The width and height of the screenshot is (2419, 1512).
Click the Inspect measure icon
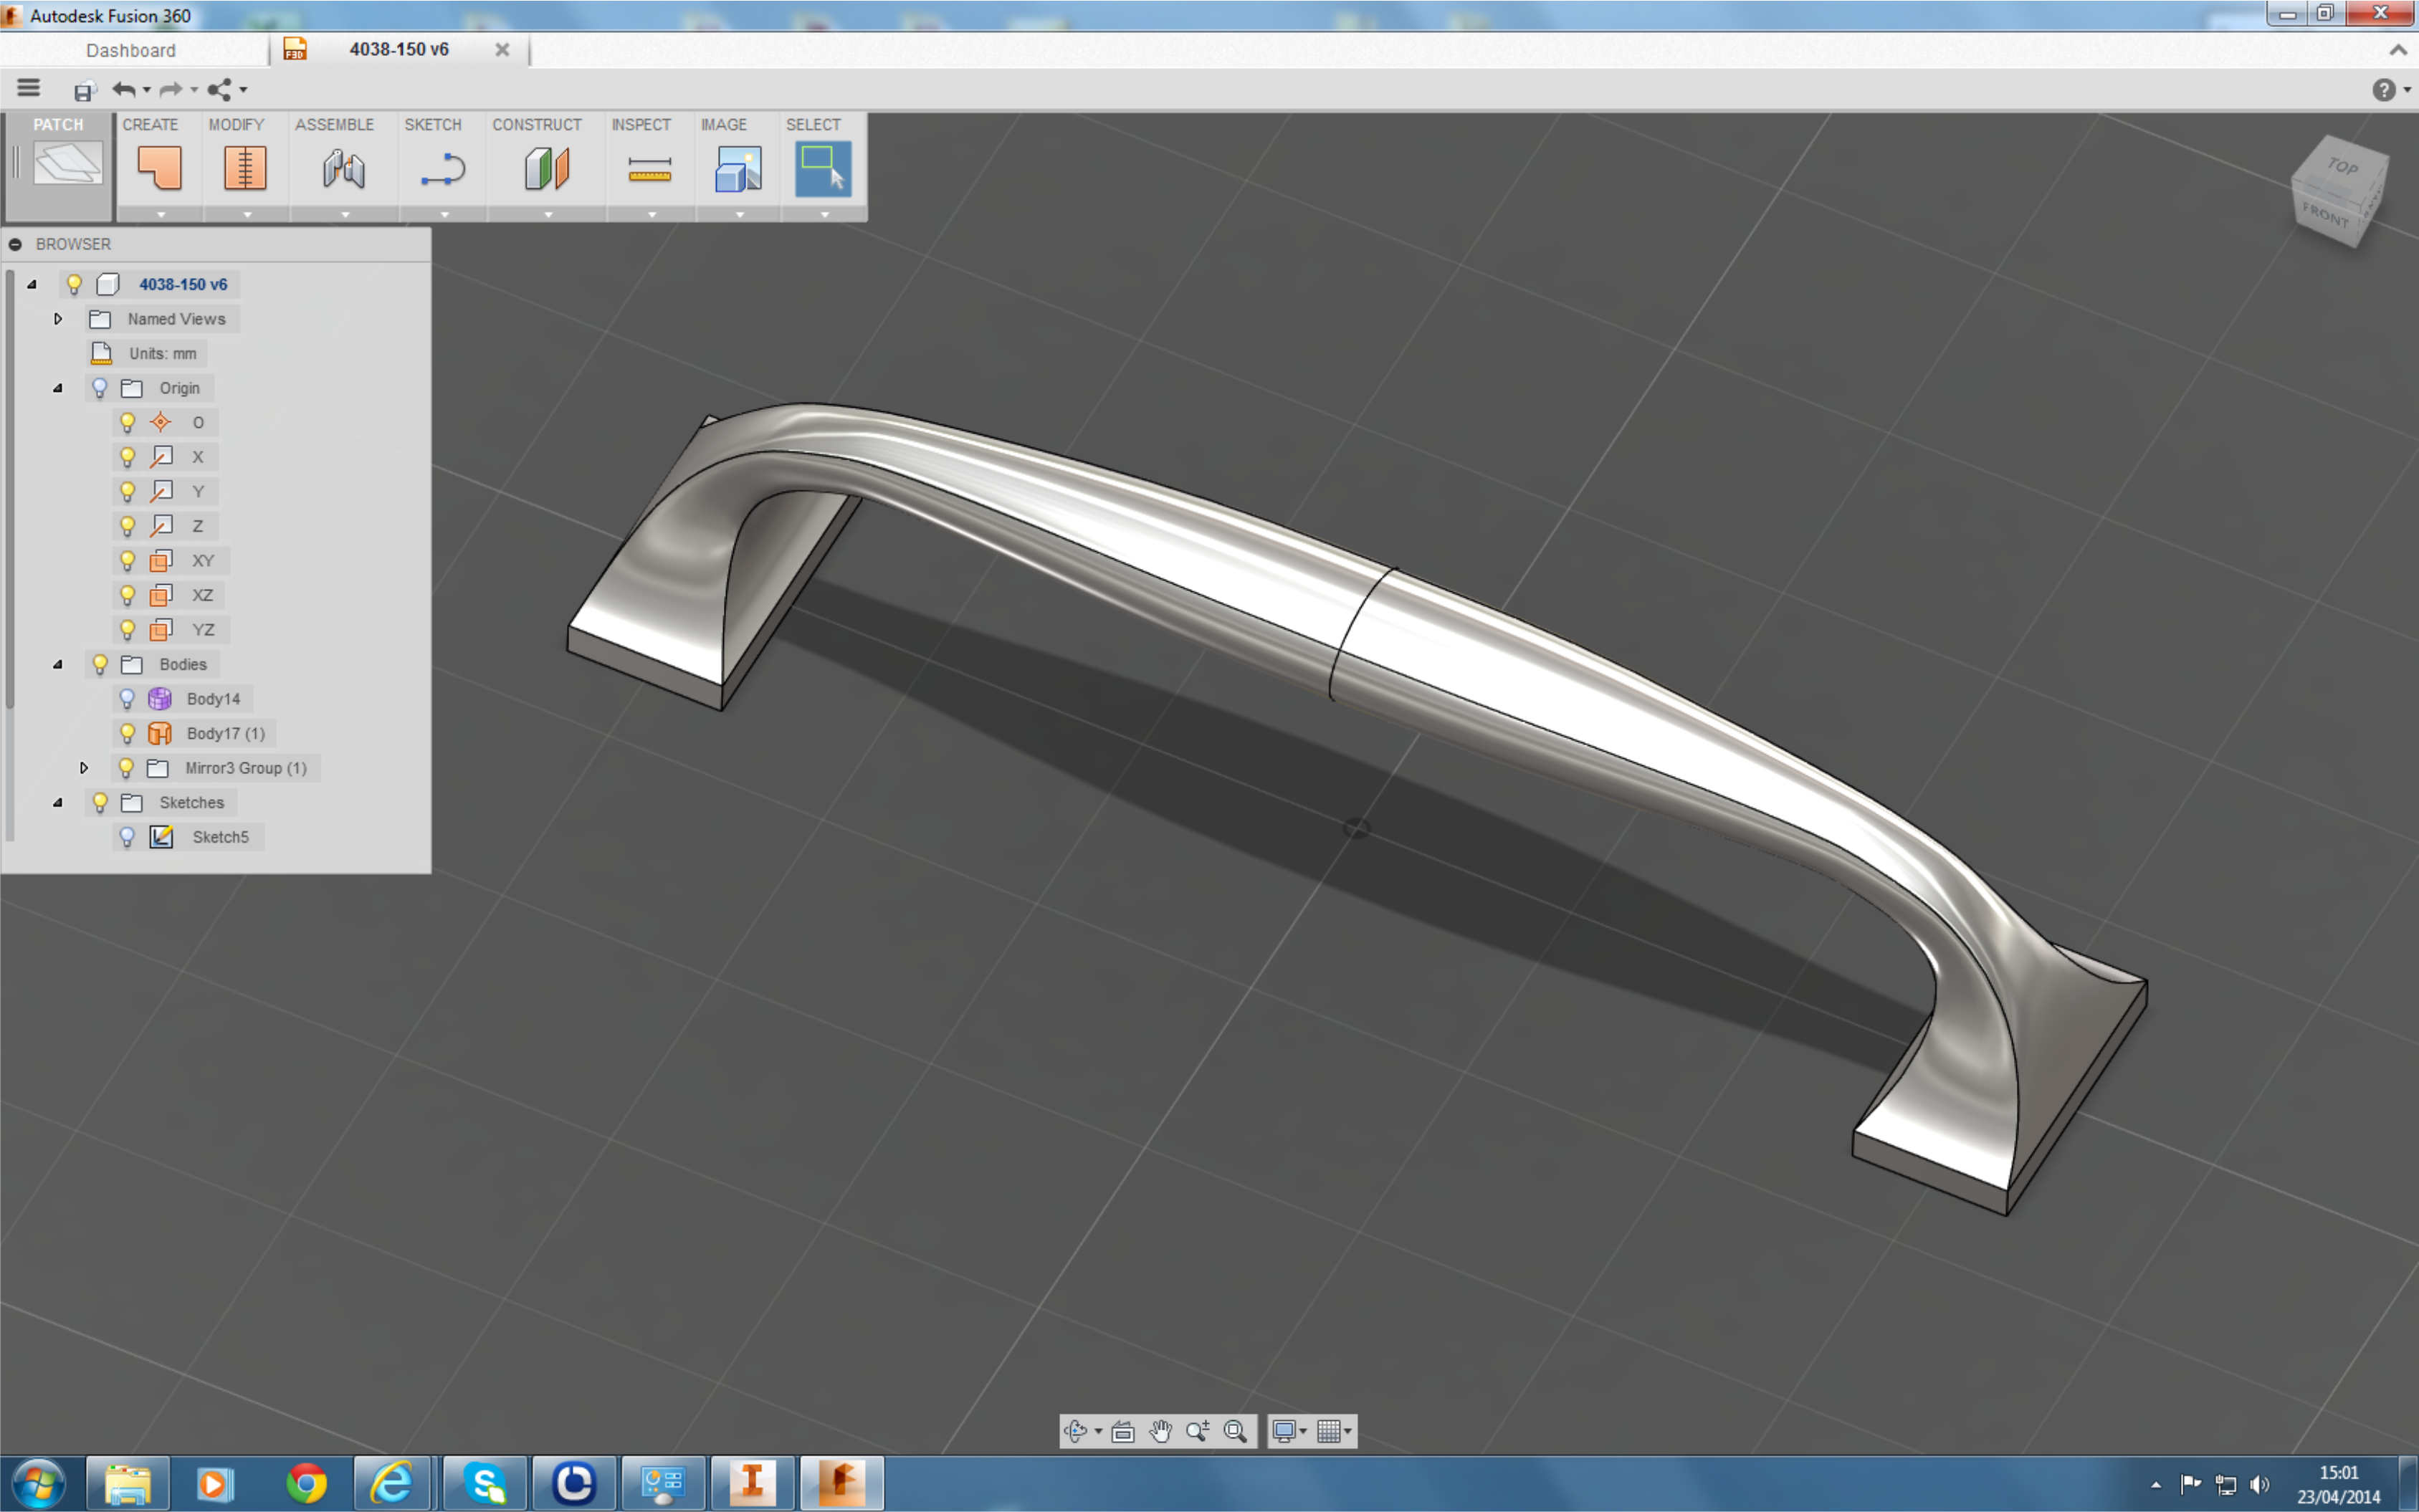(650, 170)
